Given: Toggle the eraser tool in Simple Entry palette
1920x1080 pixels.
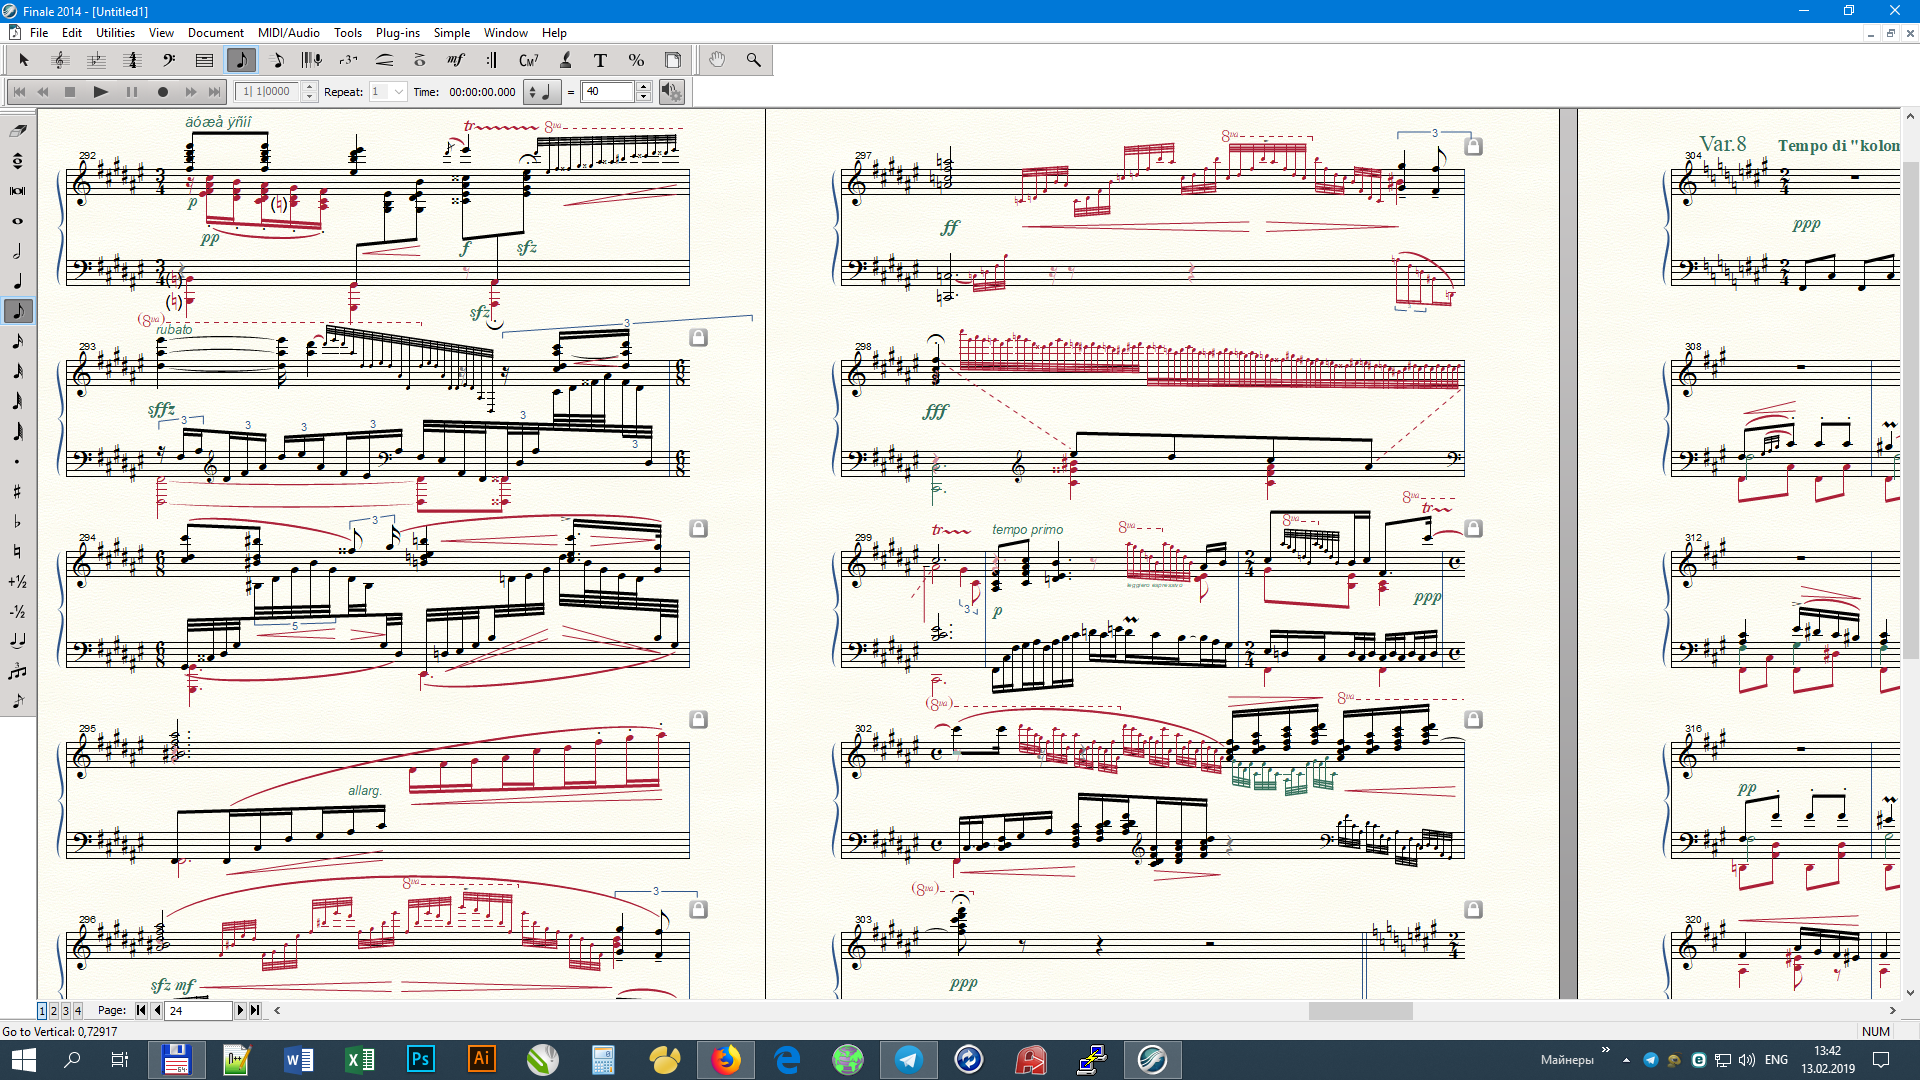Looking at the screenshot, I should click(17, 130).
